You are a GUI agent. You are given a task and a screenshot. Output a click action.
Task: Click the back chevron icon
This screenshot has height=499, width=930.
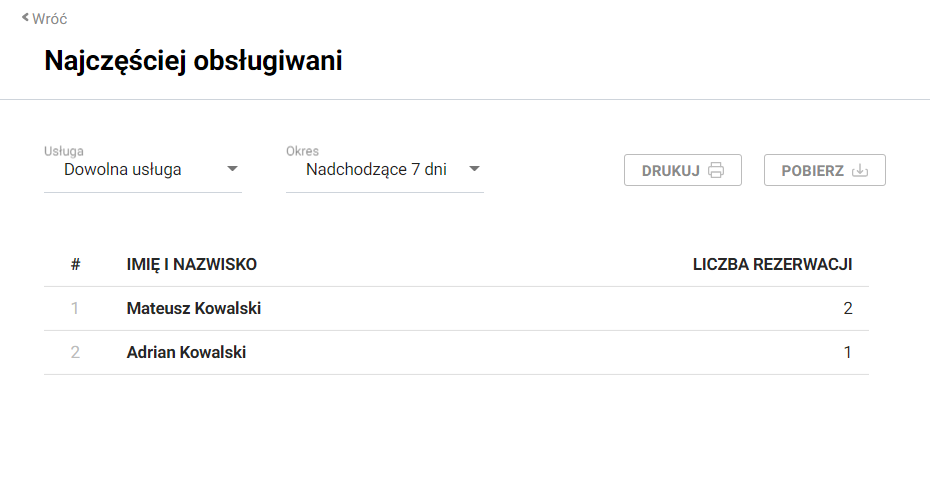26,17
